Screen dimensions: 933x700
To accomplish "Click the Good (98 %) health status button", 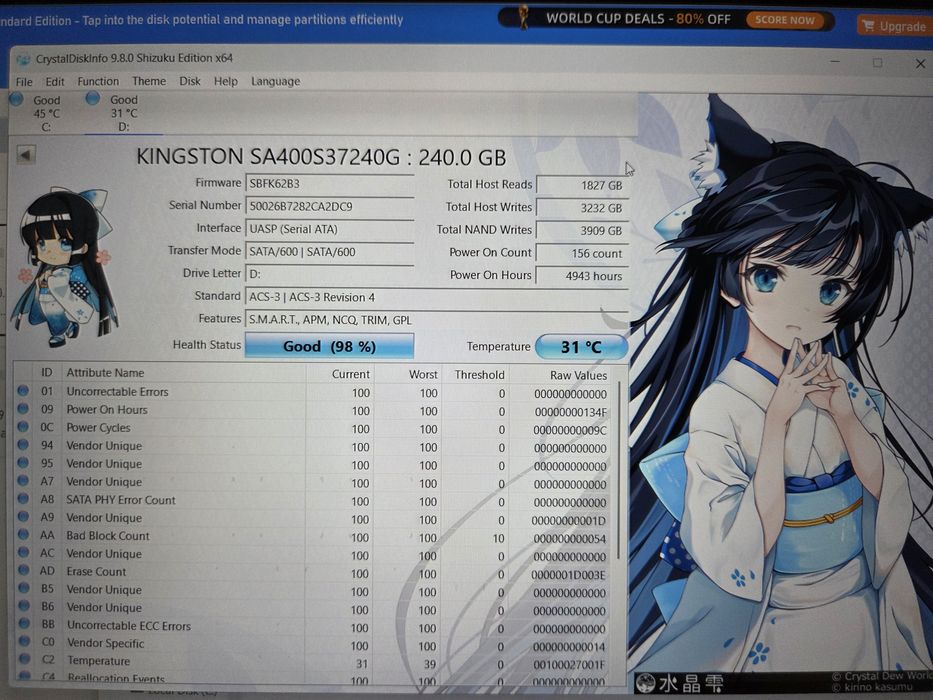I will point(329,346).
